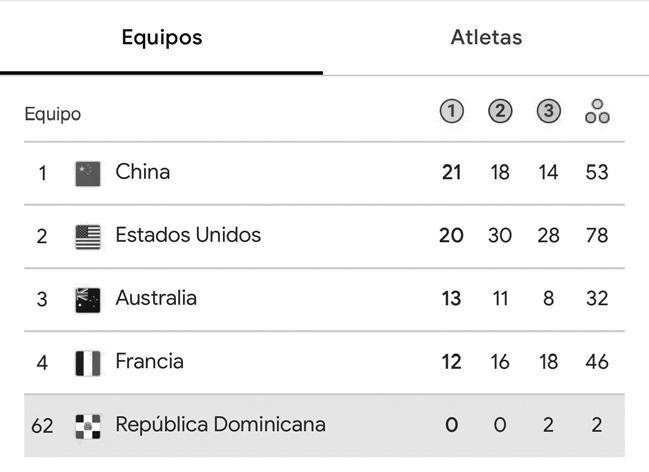Click the República Dominicana flag icon
Image resolution: width=649 pixels, height=472 pixels.
[88, 426]
